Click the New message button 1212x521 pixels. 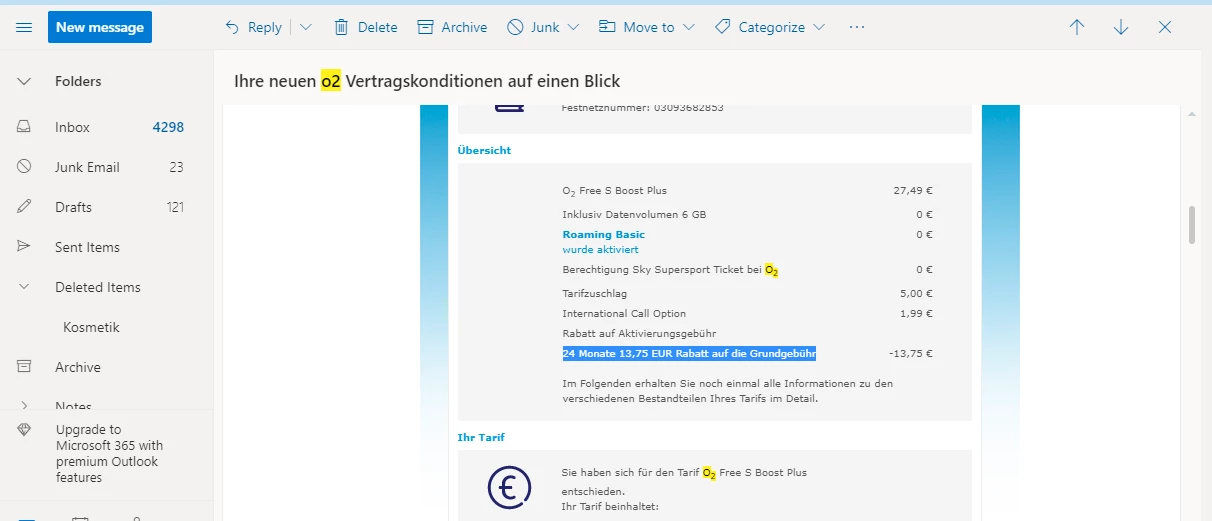(x=99, y=27)
